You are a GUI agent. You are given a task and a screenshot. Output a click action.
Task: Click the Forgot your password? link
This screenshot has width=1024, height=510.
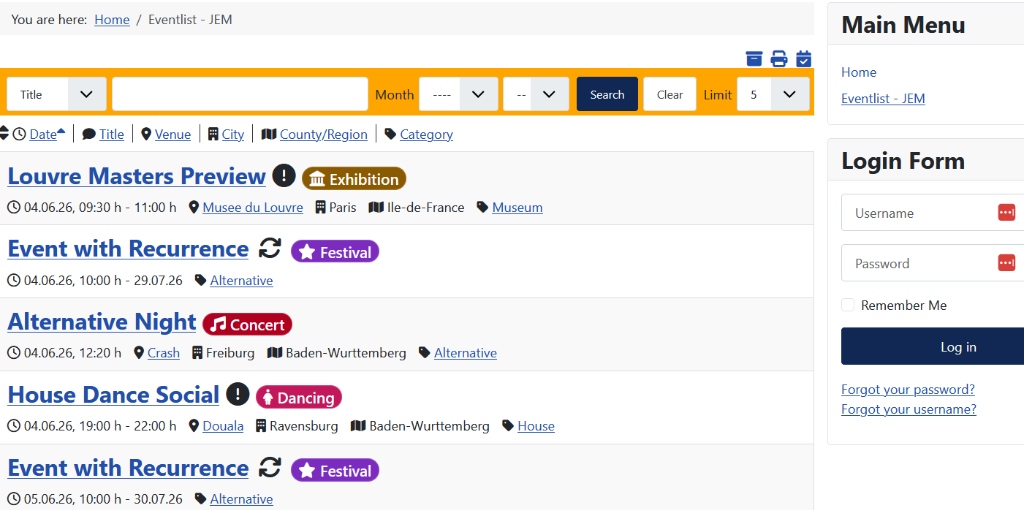[908, 389]
